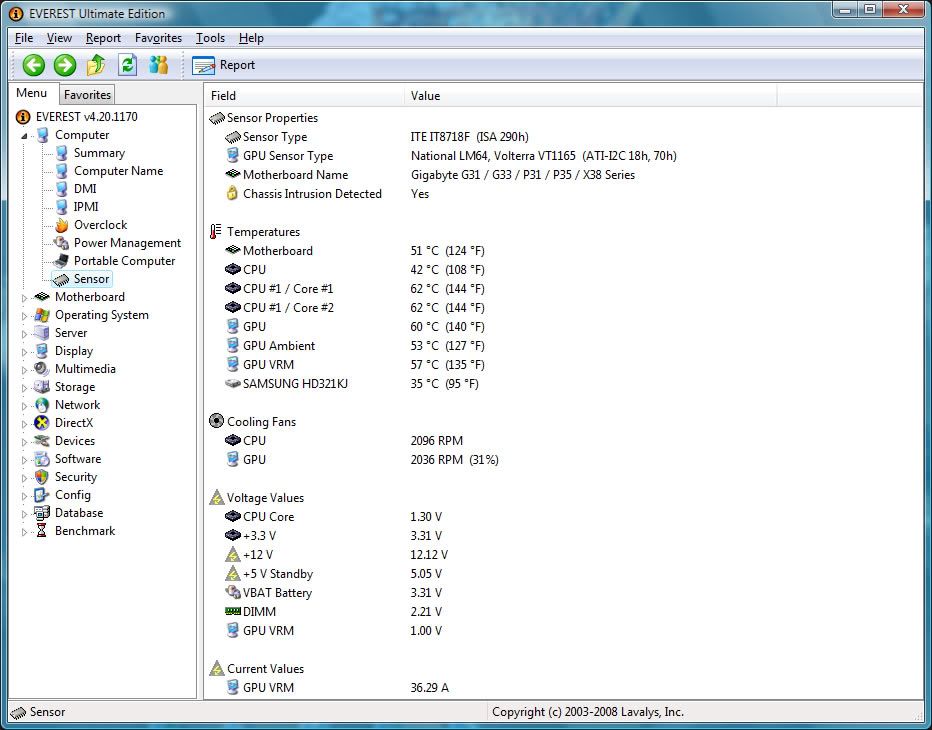Click the green Back arrow icon
932x730 pixels.
click(34, 65)
